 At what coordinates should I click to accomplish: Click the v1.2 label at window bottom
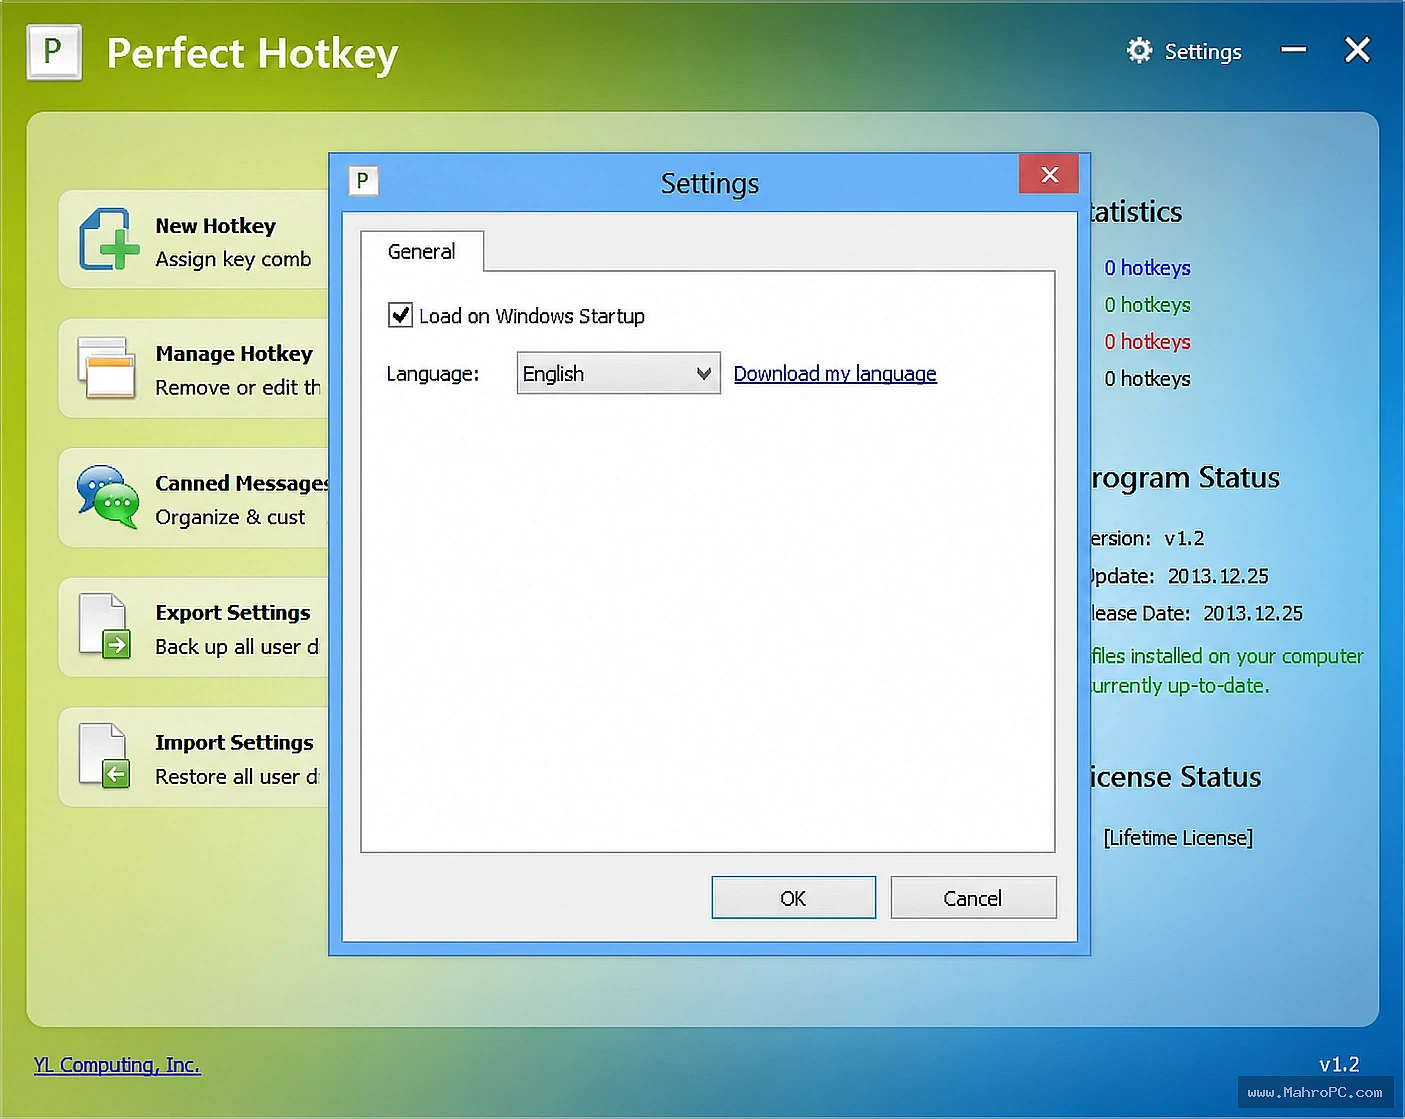tap(1339, 1065)
